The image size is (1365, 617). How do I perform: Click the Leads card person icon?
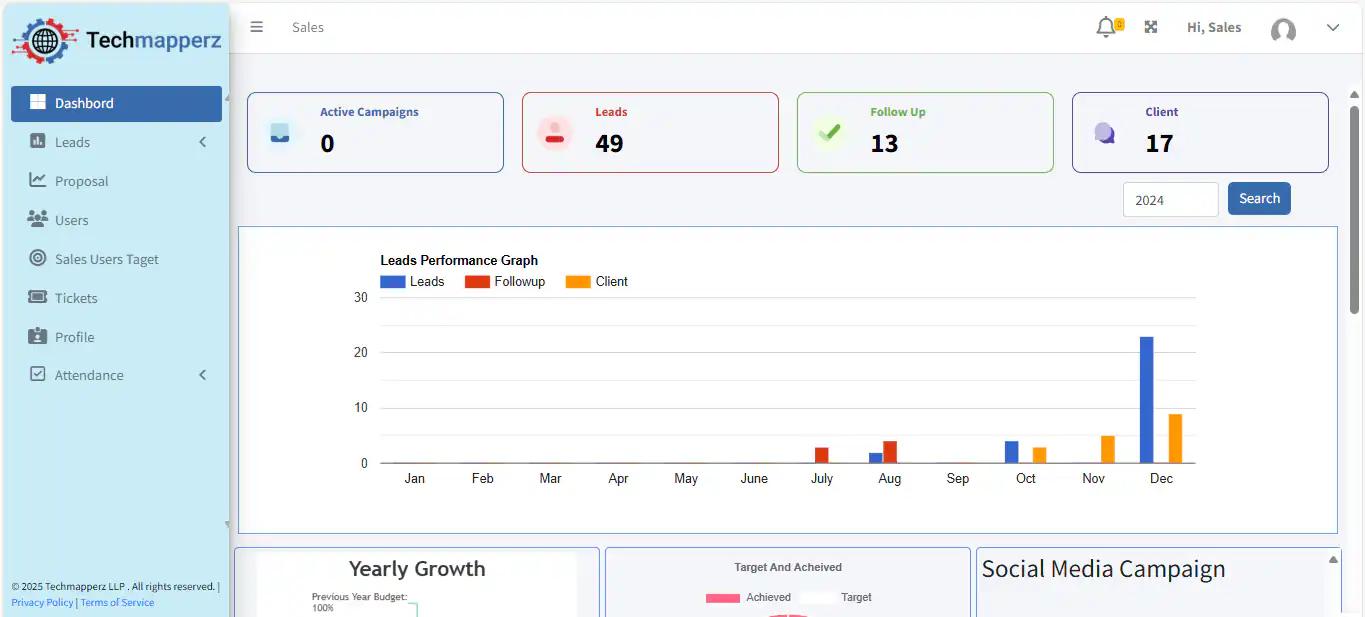(x=555, y=133)
